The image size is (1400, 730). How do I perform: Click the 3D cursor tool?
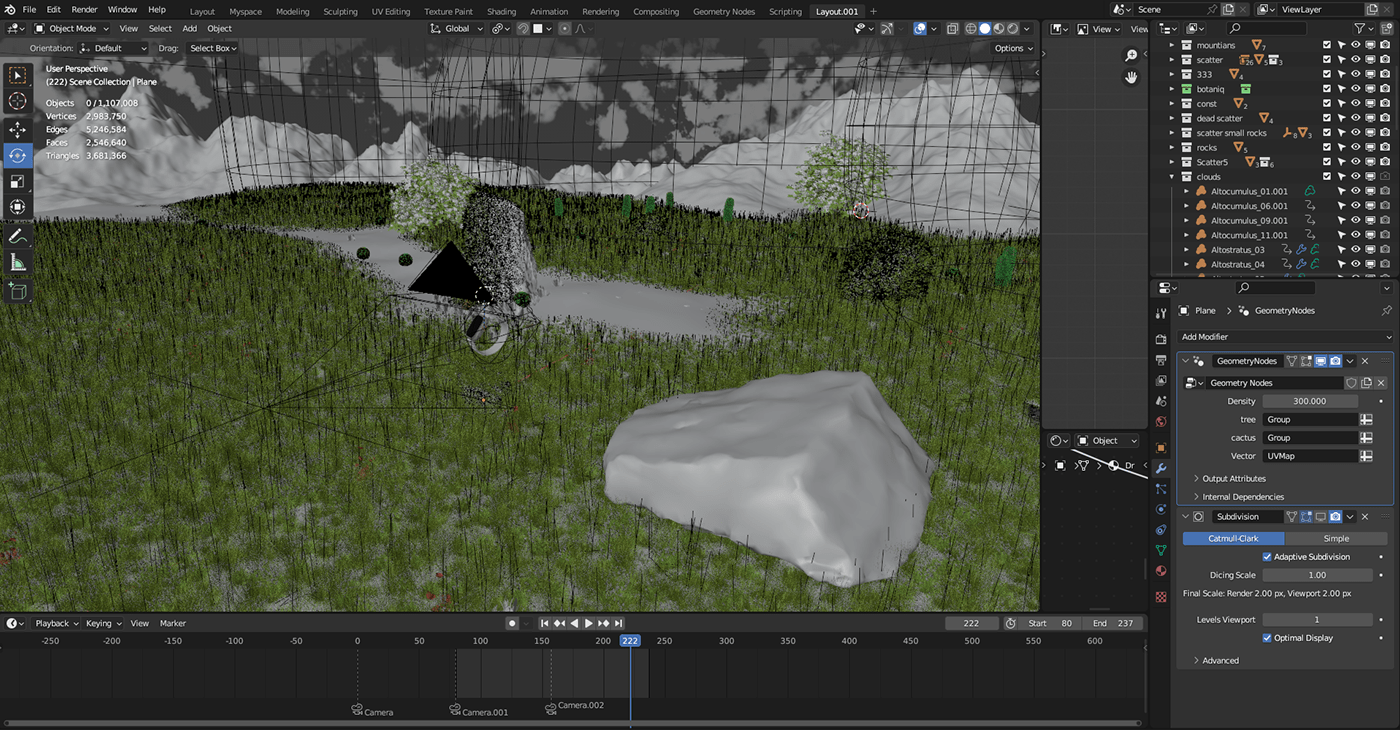click(x=18, y=101)
